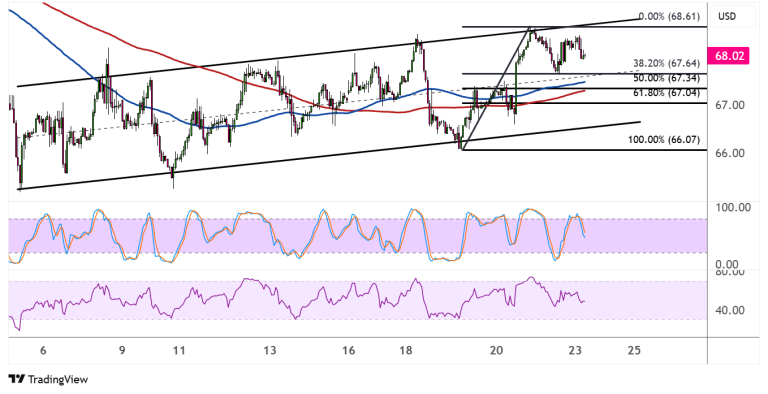Click date label 20 on time axis
Screen dimensions: 768x394
point(496,351)
